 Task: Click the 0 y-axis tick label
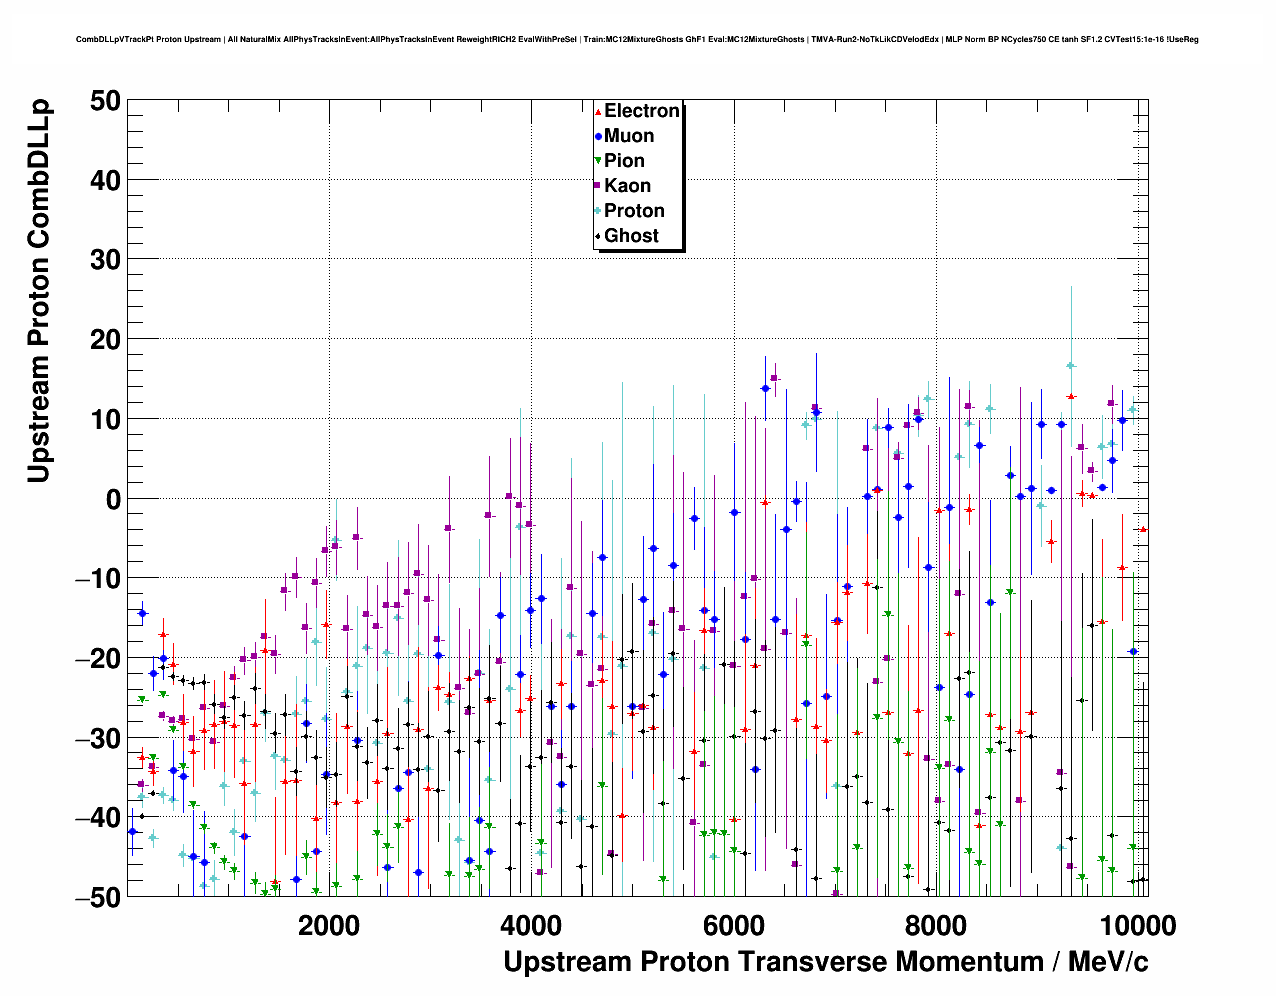(112, 499)
